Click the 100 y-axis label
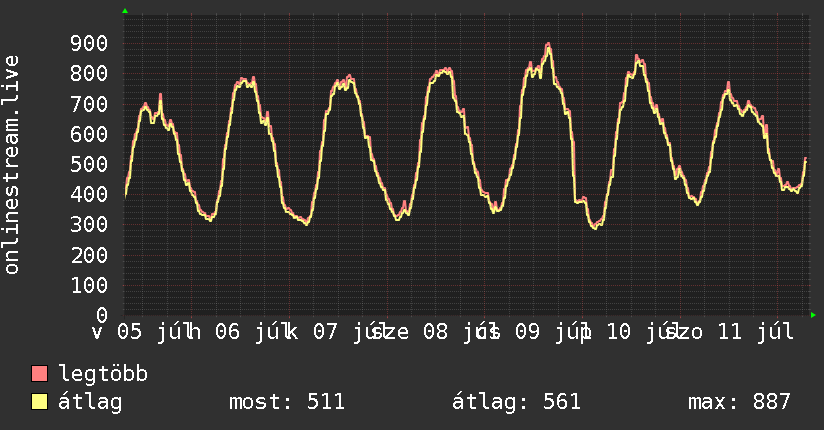This screenshot has width=824, height=430. click(x=89, y=285)
